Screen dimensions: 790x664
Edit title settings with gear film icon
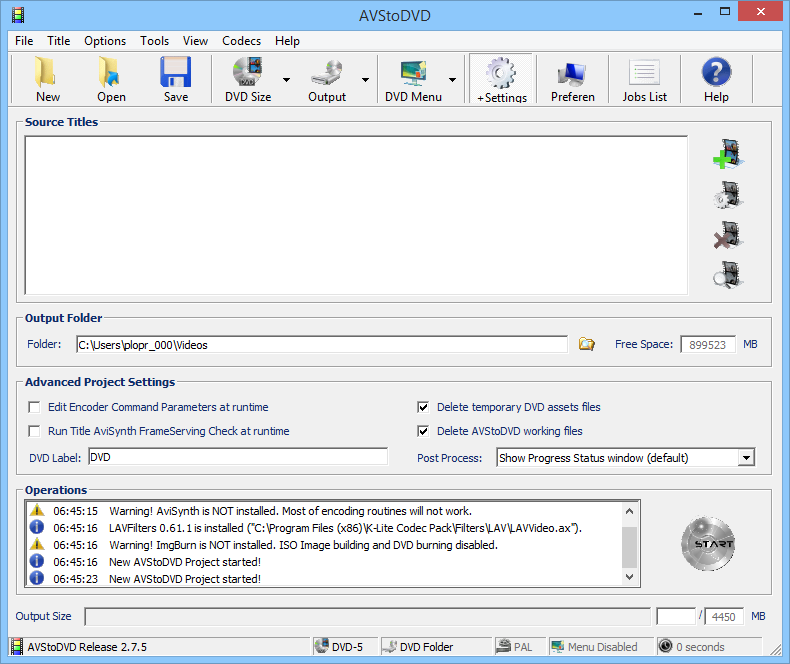click(x=728, y=194)
